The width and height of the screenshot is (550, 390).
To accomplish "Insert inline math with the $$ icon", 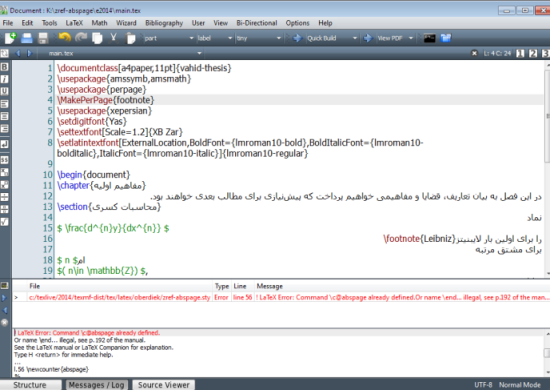I will click(5, 160).
